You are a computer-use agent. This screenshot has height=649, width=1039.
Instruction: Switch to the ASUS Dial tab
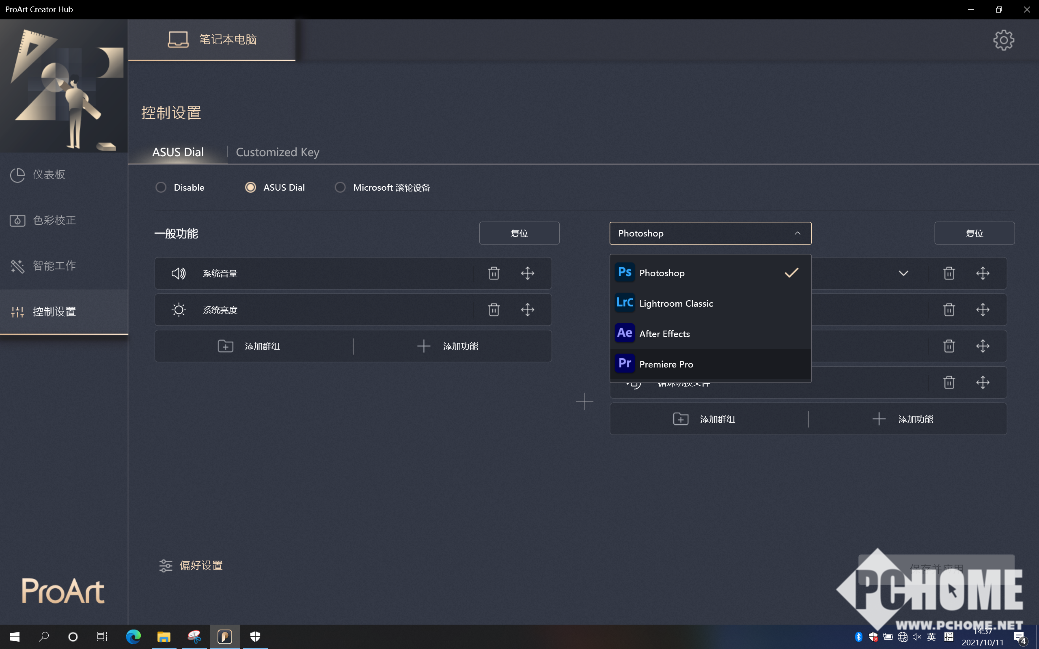pyautogui.click(x=178, y=152)
